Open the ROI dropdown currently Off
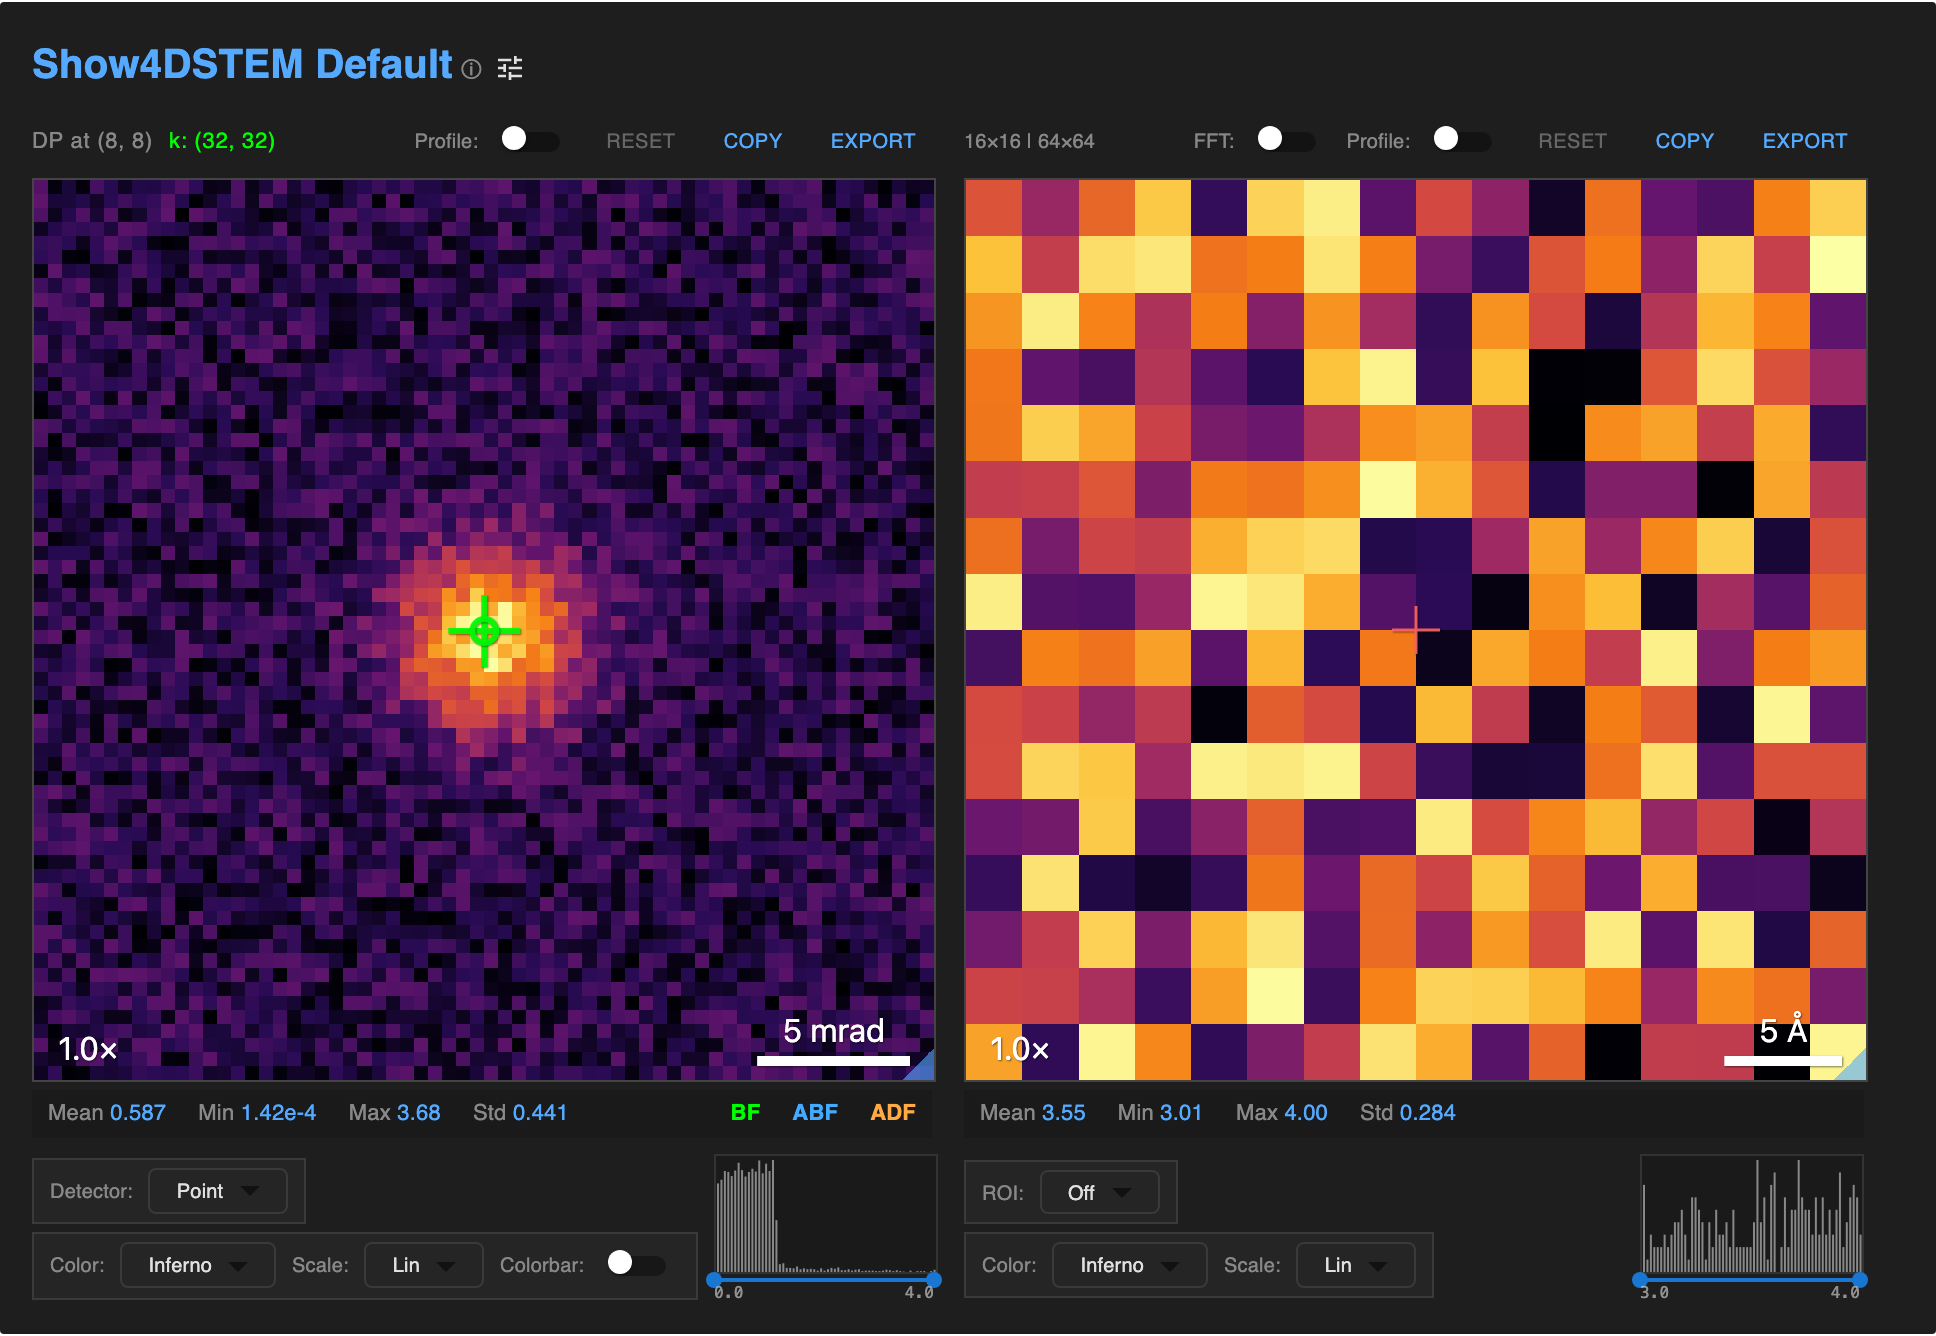The image size is (1936, 1336). coord(1099,1192)
